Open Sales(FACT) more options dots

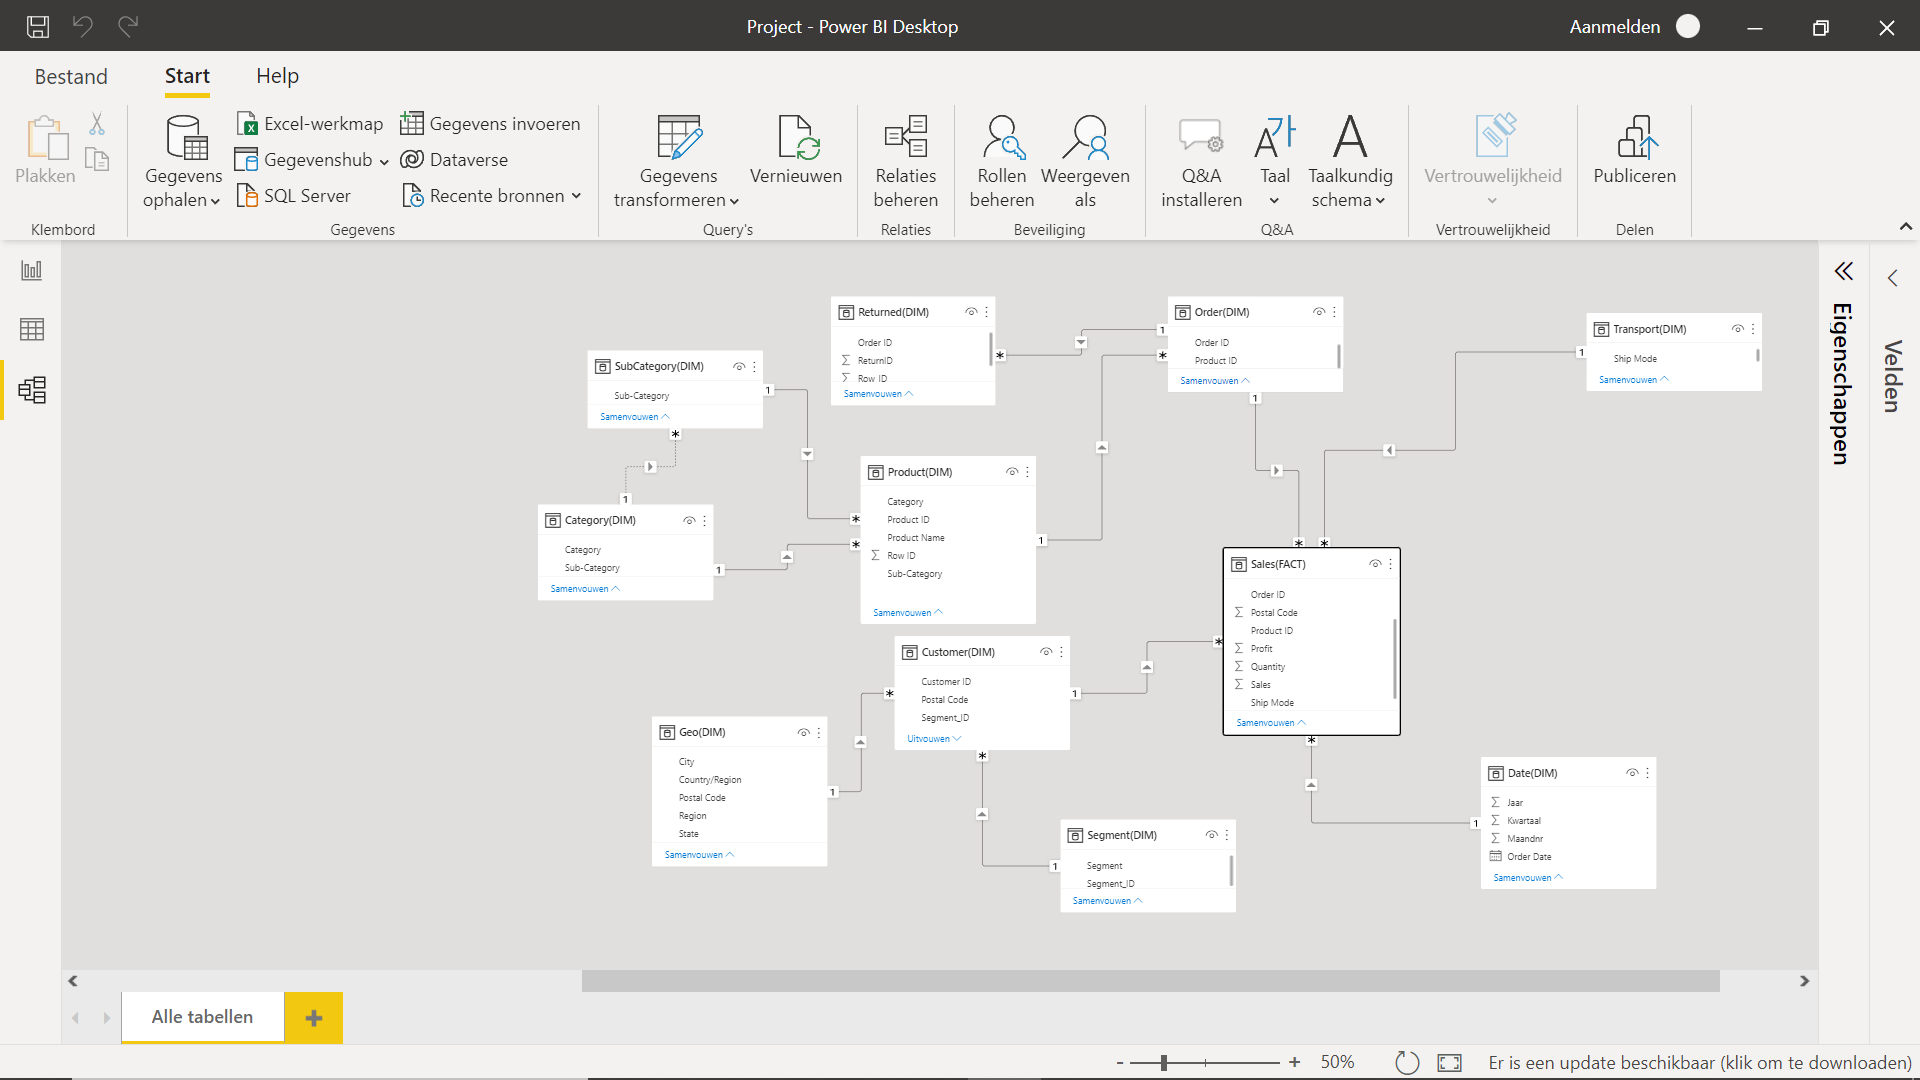pos(1390,564)
